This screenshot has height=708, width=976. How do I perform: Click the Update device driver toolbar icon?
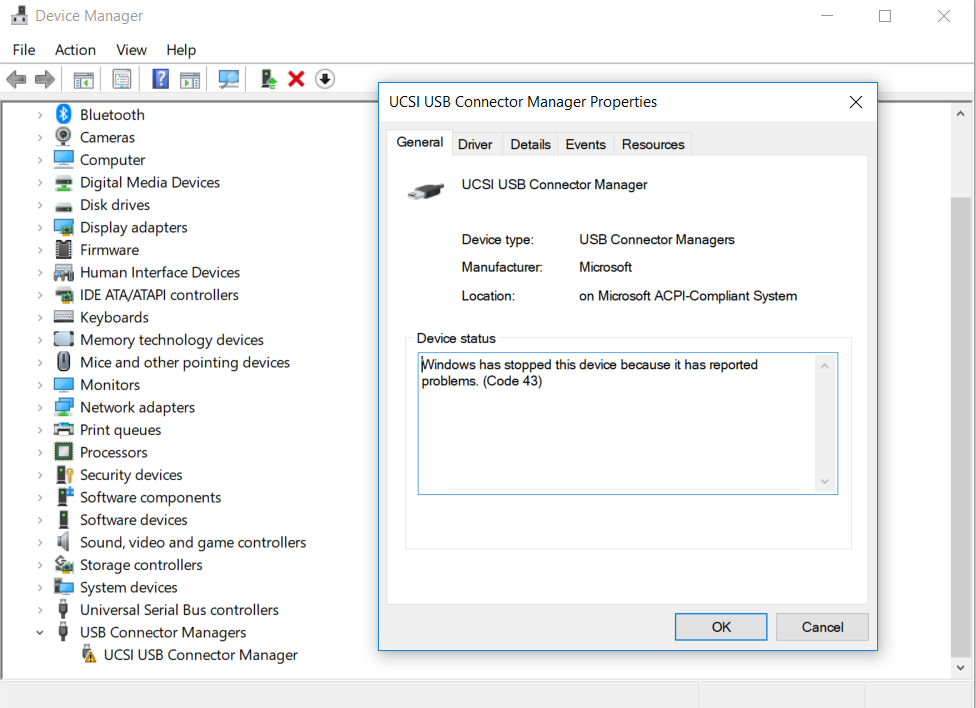[268, 79]
